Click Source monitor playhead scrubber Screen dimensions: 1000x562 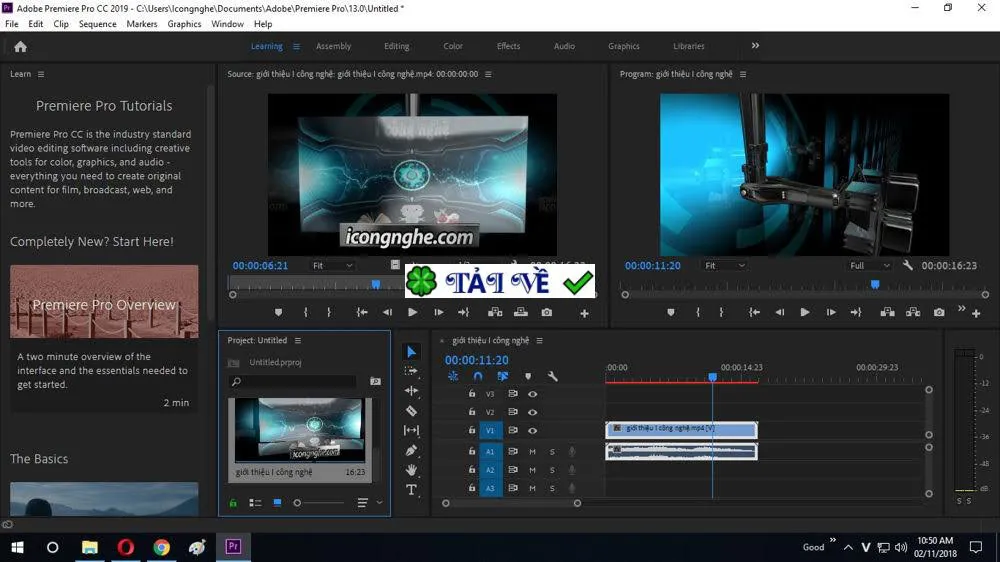(376, 284)
